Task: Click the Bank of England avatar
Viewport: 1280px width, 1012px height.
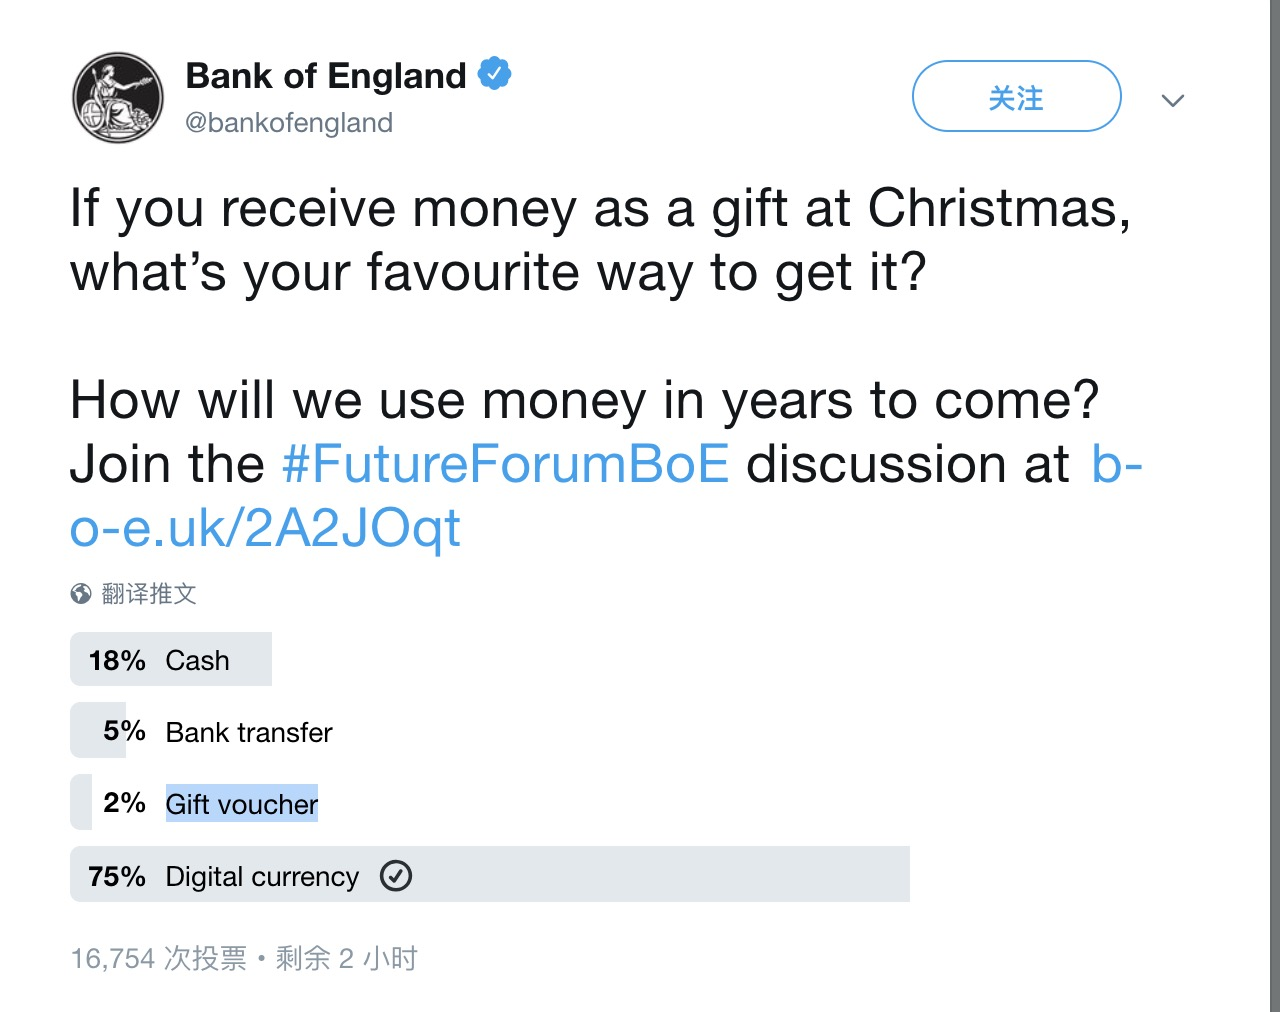Action: click(118, 98)
